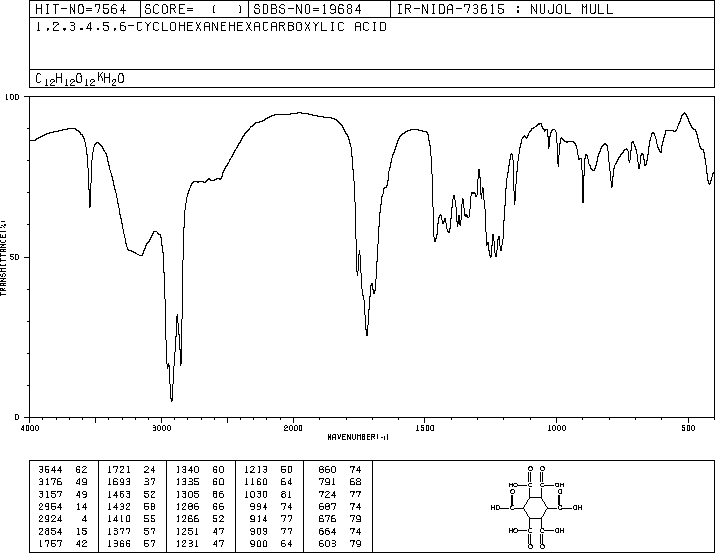Select peak value 3176 in the table
This screenshot has width=715, height=553.
(x=50, y=482)
